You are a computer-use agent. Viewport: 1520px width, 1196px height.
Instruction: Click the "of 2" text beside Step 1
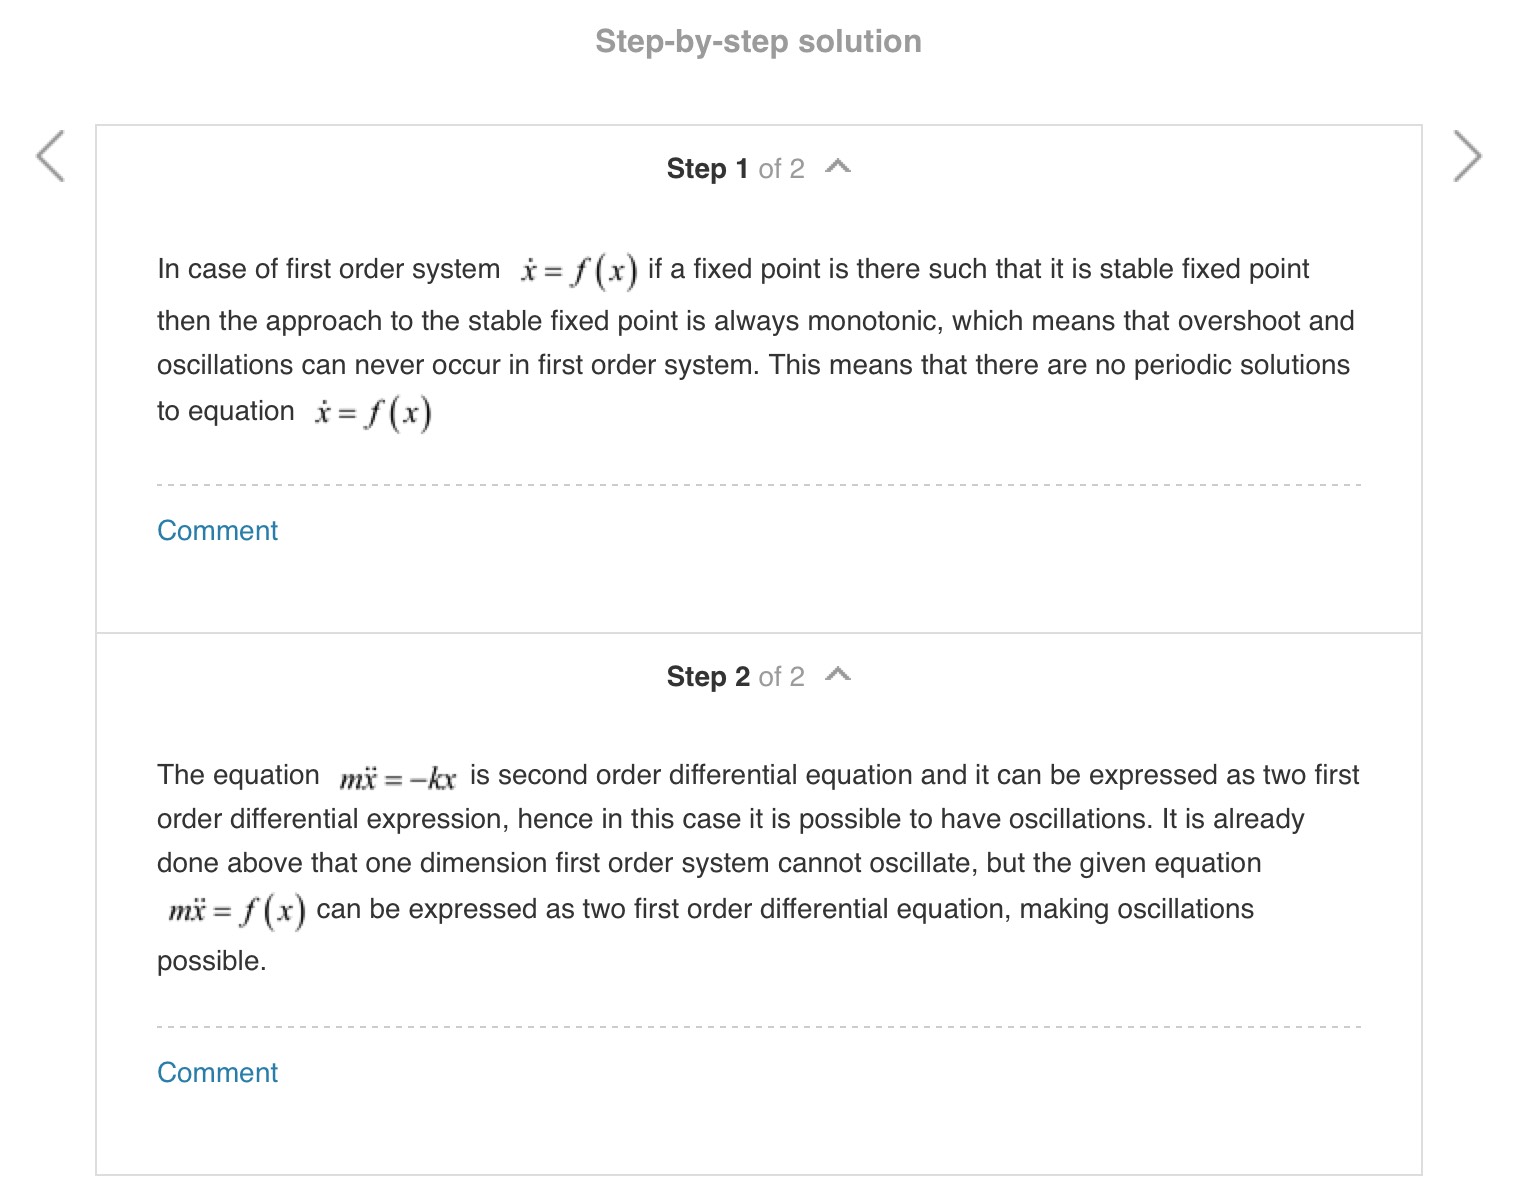coord(781,169)
